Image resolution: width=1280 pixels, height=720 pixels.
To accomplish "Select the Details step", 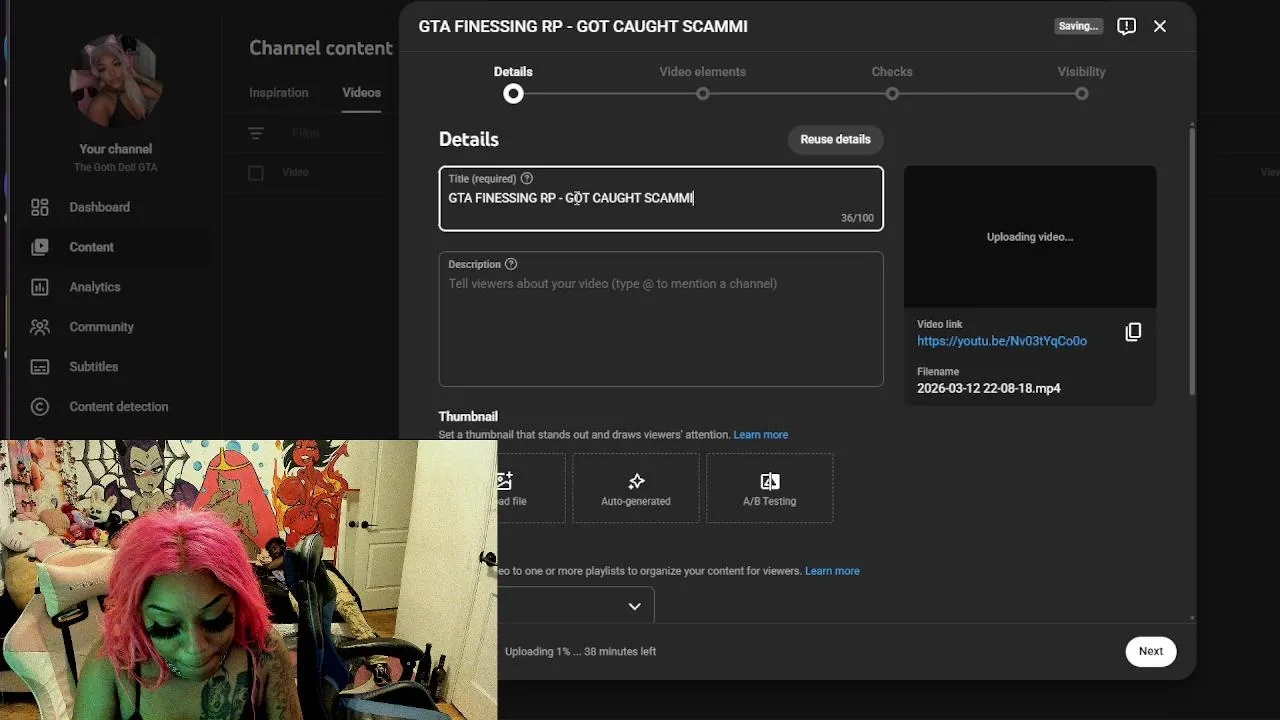I will click(x=513, y=82).
